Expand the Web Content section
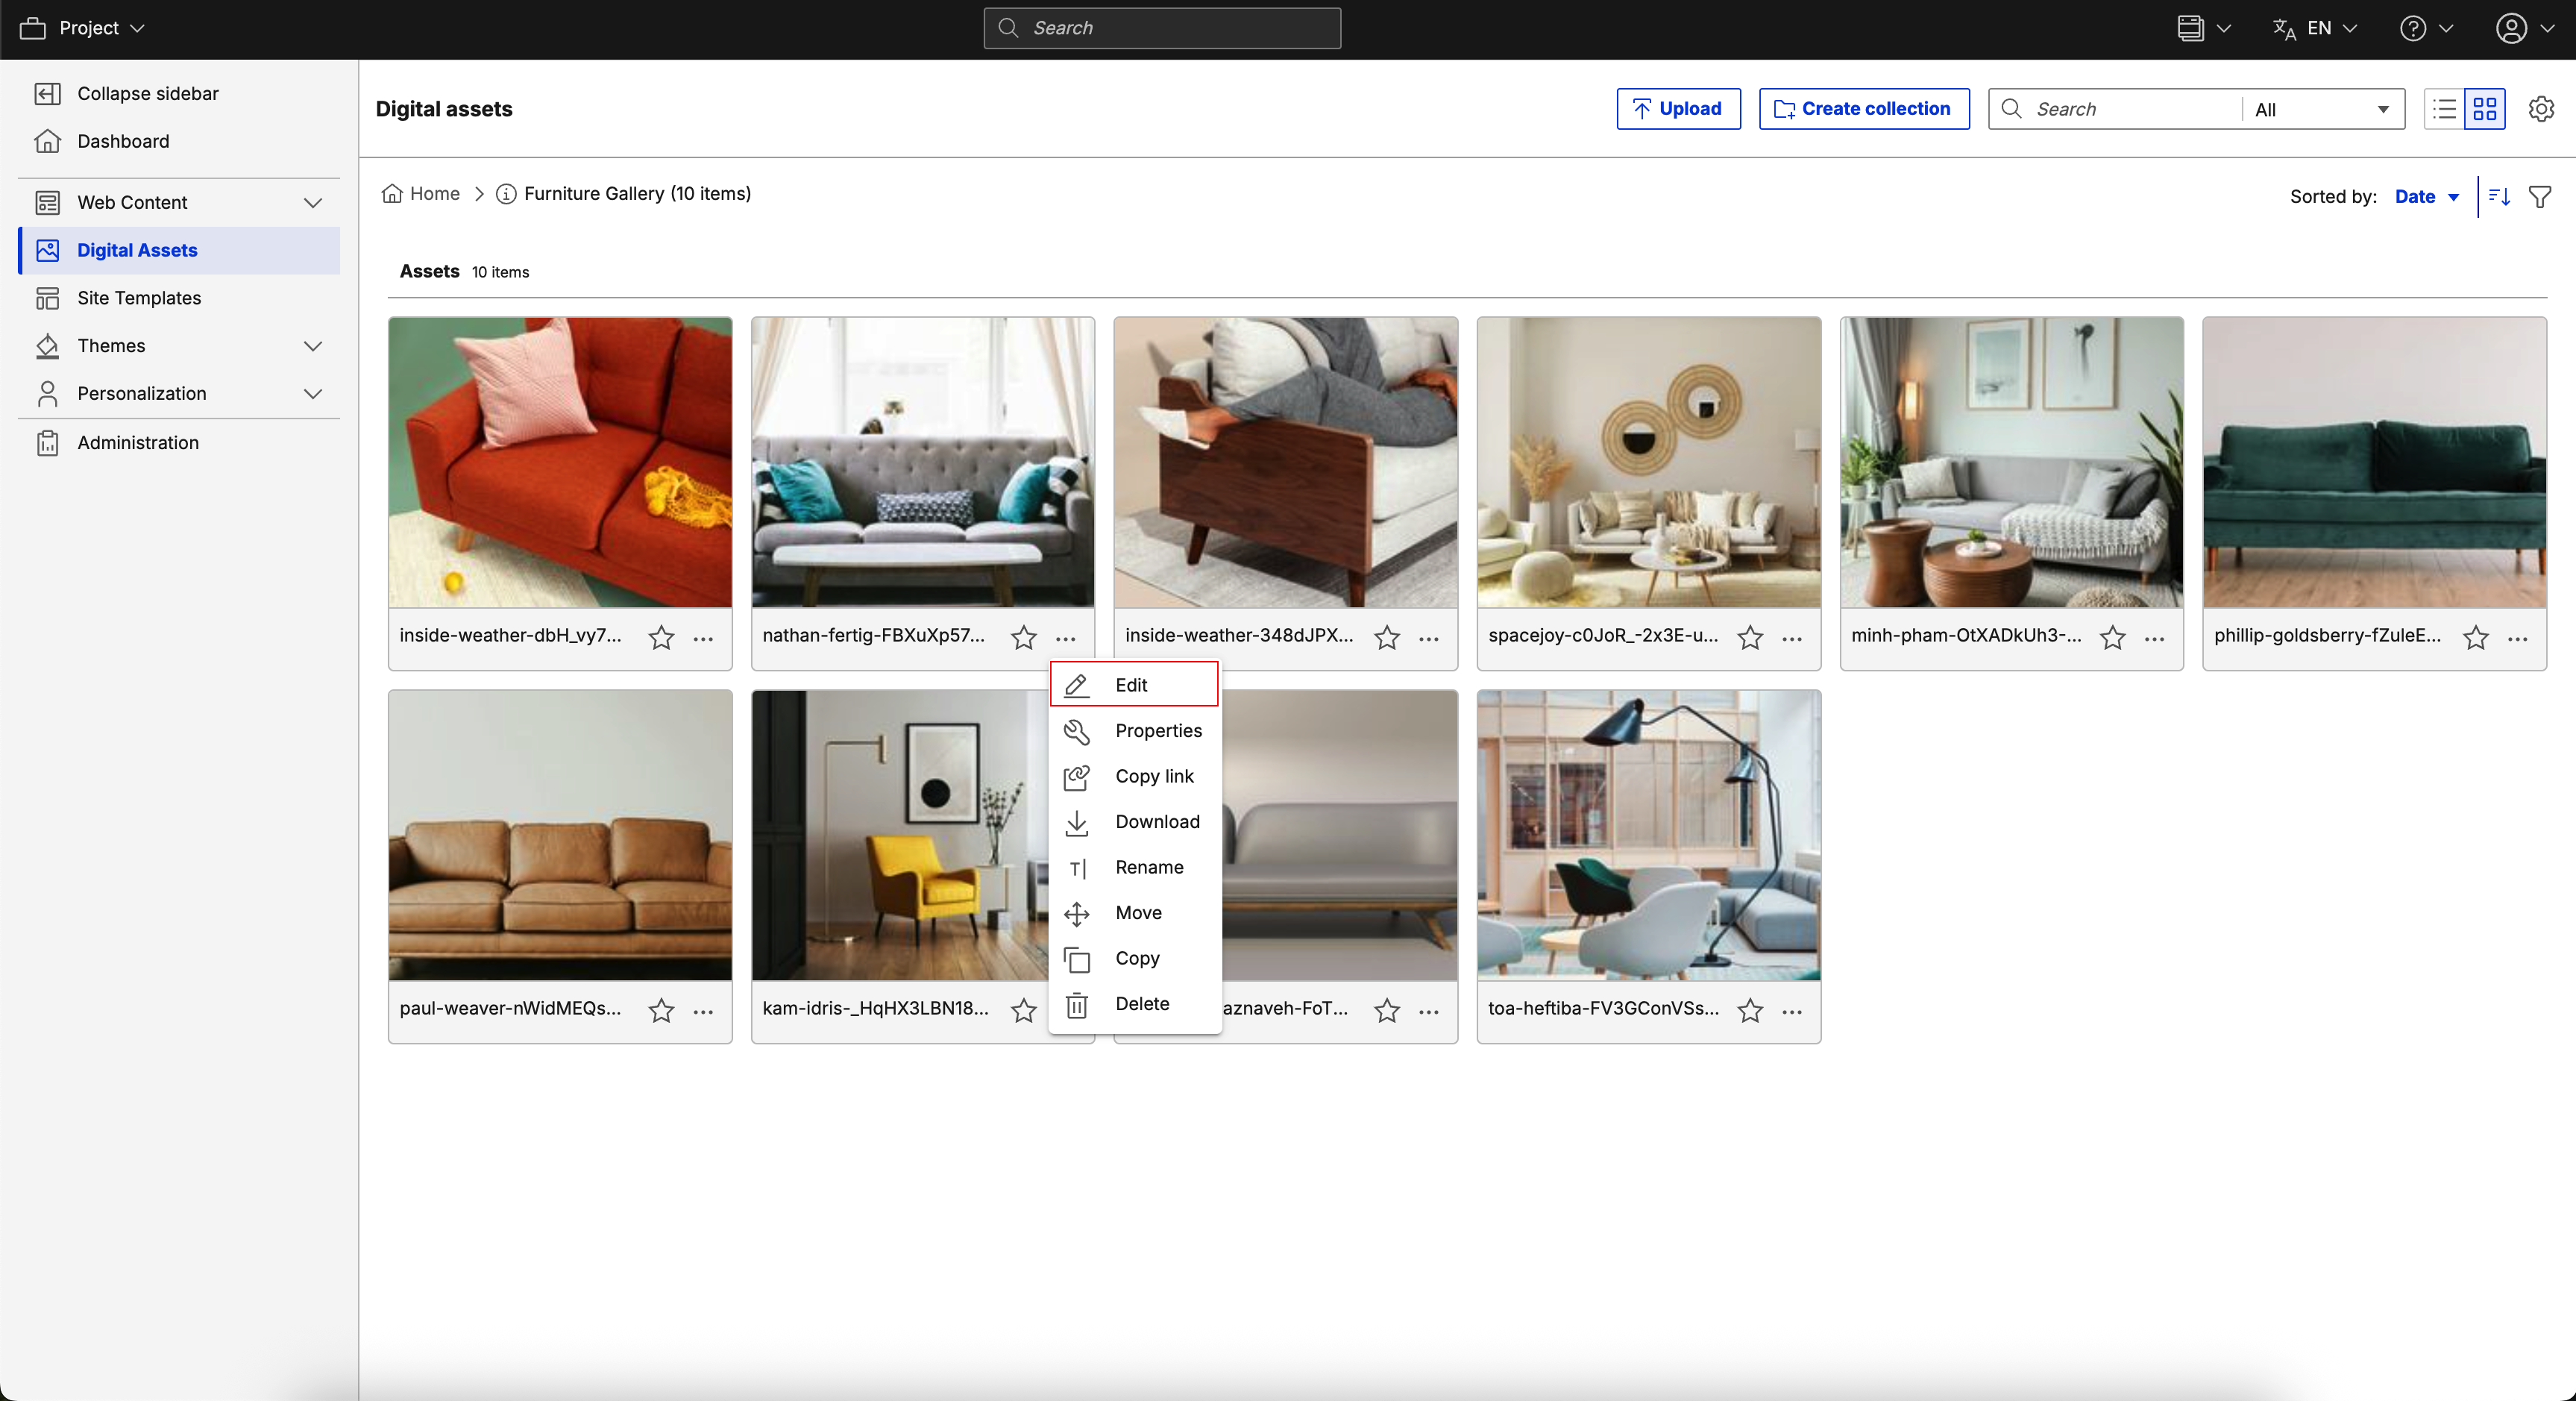Viewport: 2576px width, 1401px height. (312, 202)
